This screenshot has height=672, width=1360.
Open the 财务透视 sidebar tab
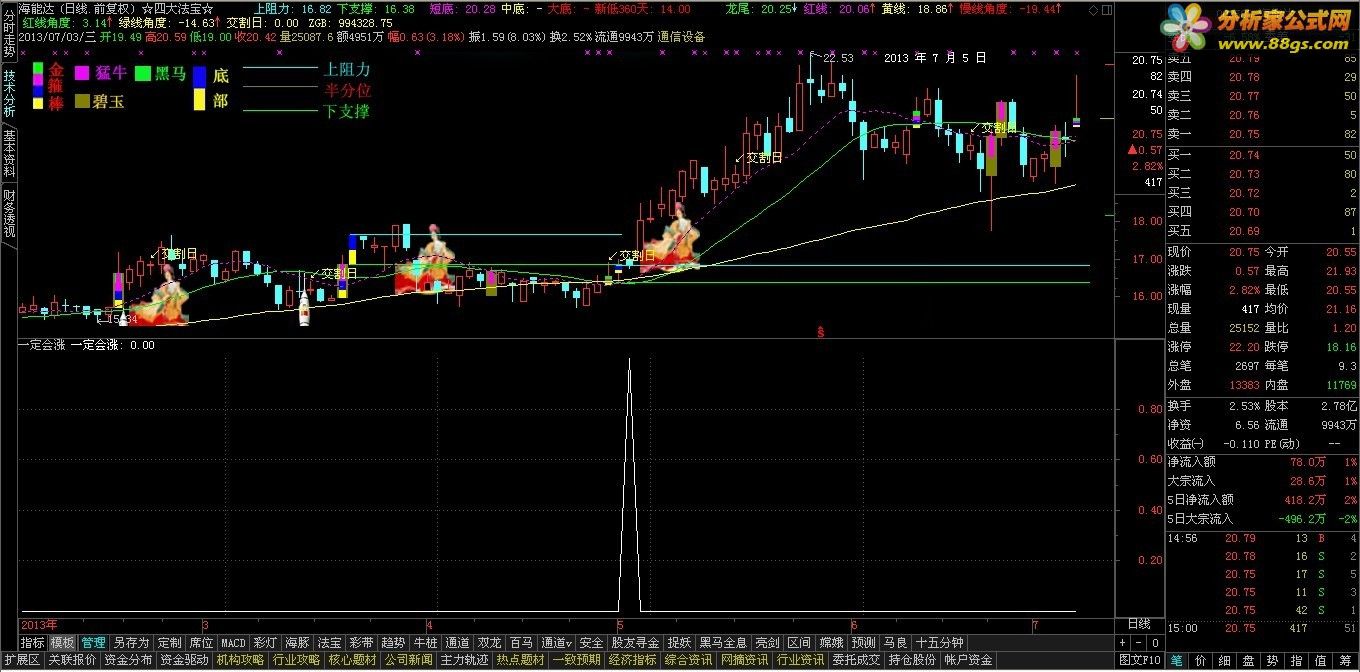[8, 213]
